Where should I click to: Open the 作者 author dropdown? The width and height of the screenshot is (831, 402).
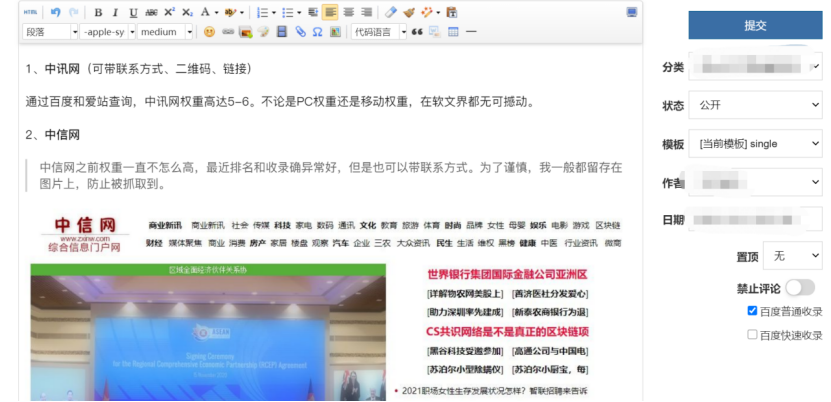755,182
